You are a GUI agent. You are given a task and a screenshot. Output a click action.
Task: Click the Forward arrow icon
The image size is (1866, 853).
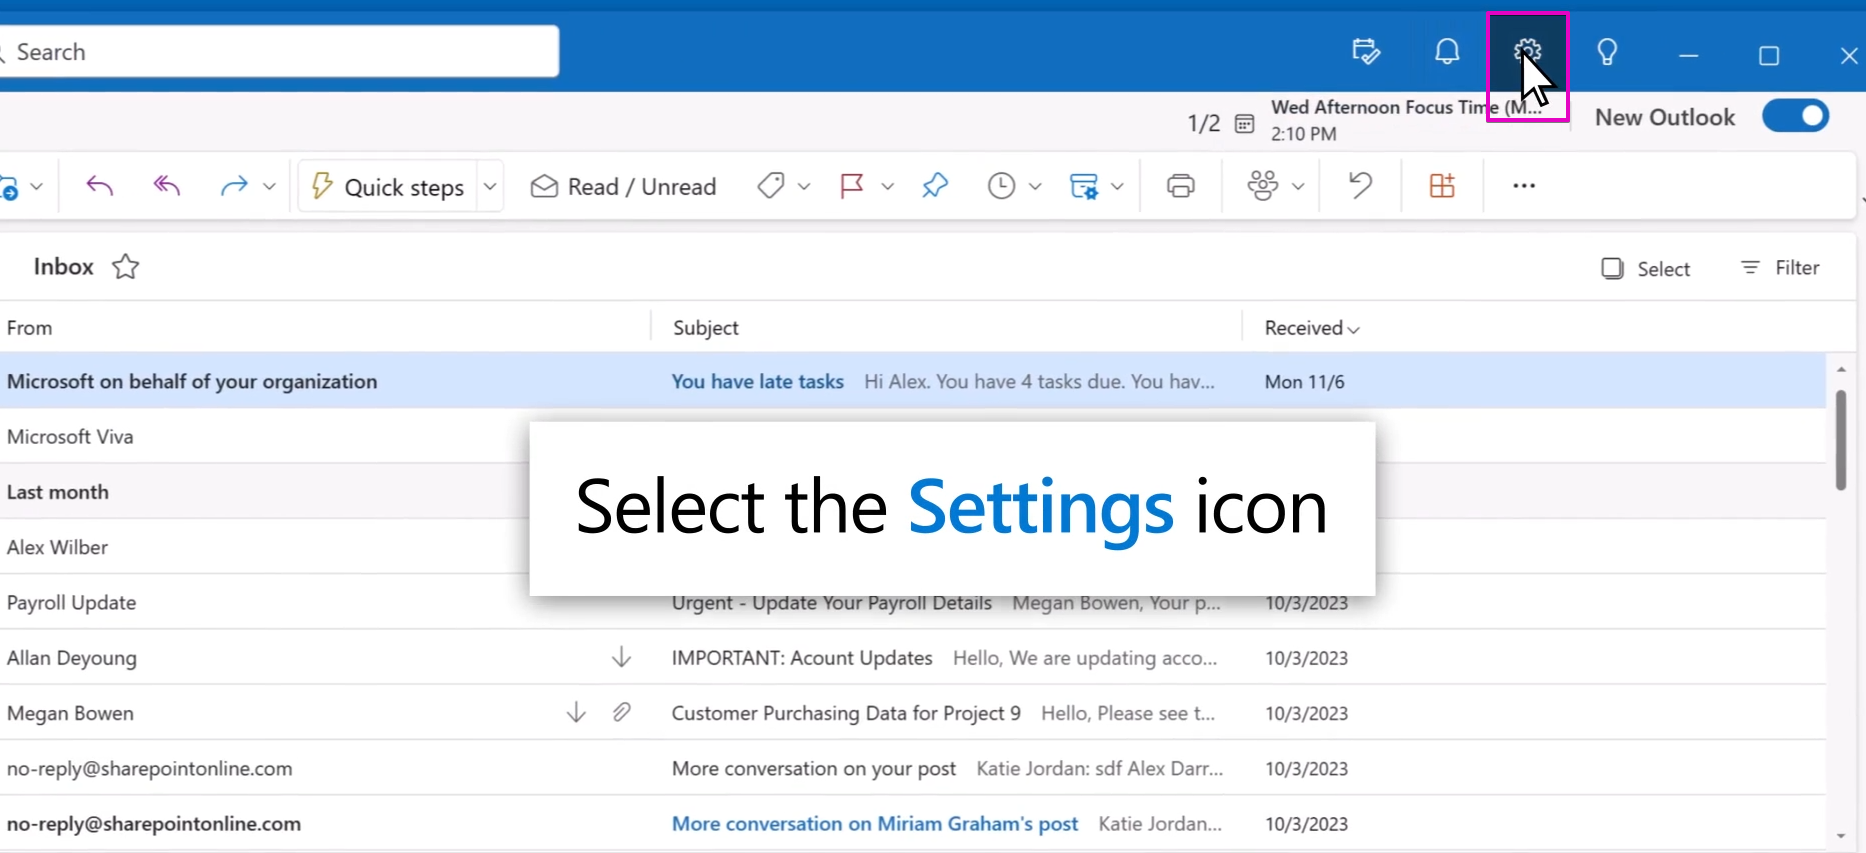pos(233,186)
